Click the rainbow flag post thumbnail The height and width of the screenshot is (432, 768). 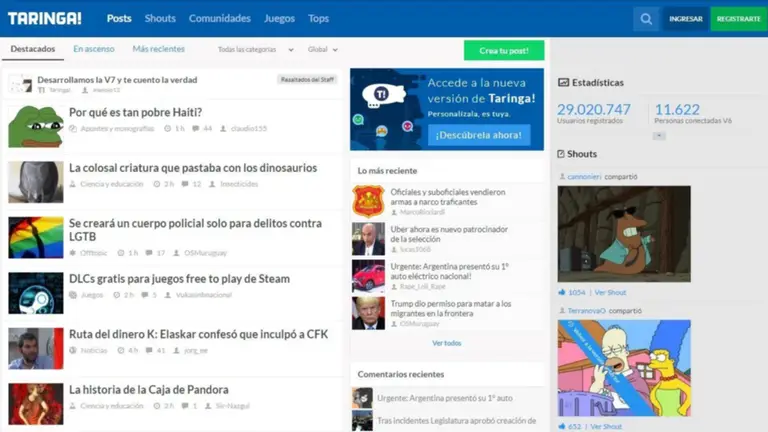[x=36, y=238]
